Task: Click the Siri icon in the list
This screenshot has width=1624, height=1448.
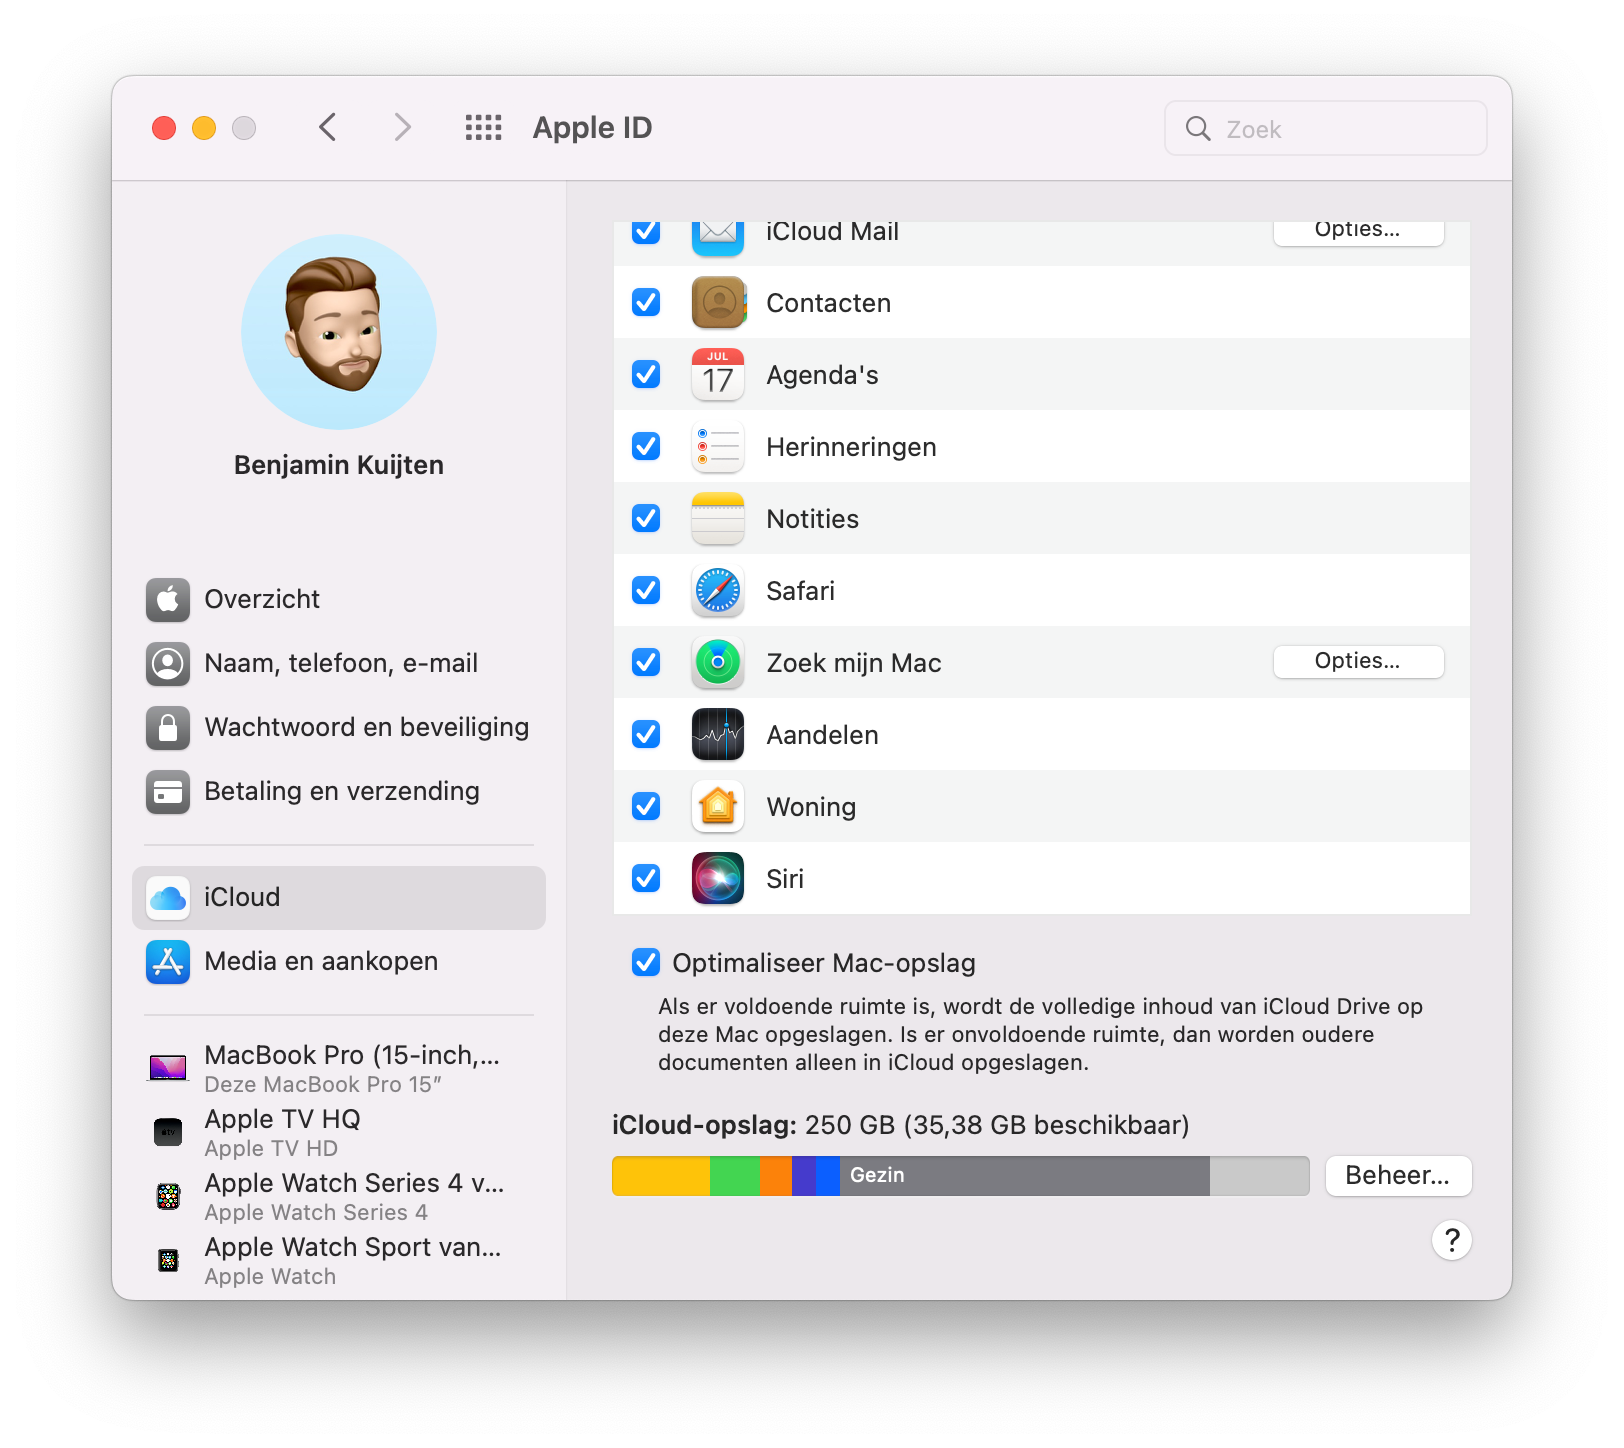Action: [x=718, y=878]
